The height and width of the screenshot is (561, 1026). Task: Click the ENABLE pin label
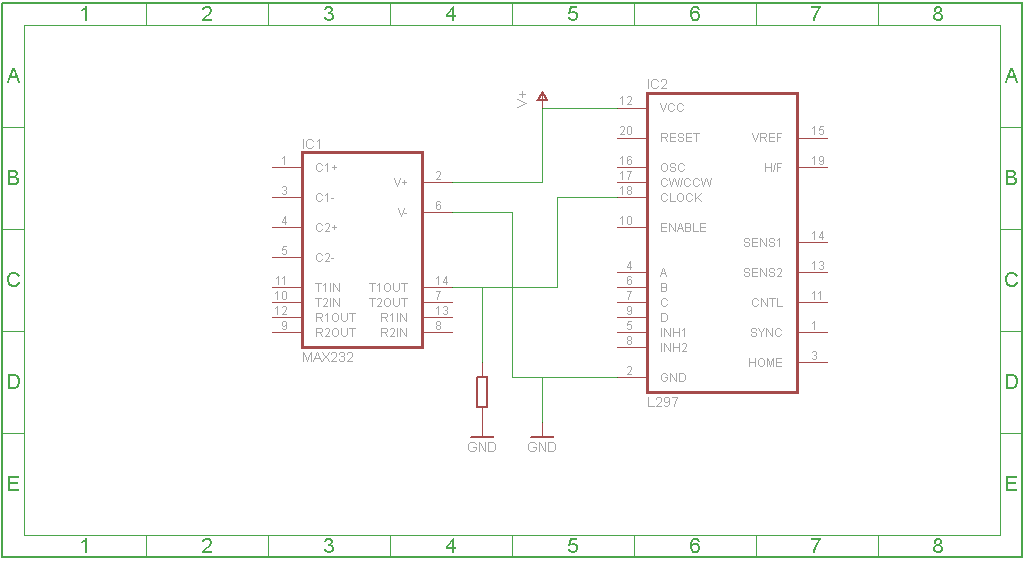pos(683,228)
